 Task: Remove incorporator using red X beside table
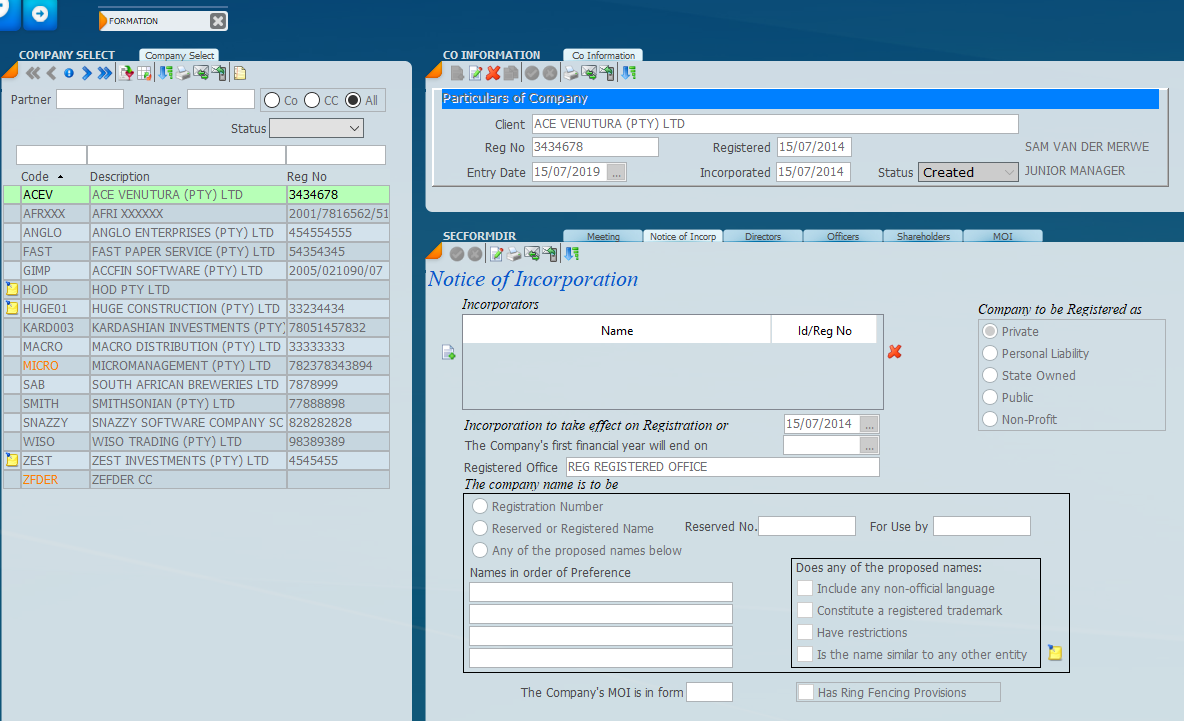pyautogui.click(x=895, y=352)
